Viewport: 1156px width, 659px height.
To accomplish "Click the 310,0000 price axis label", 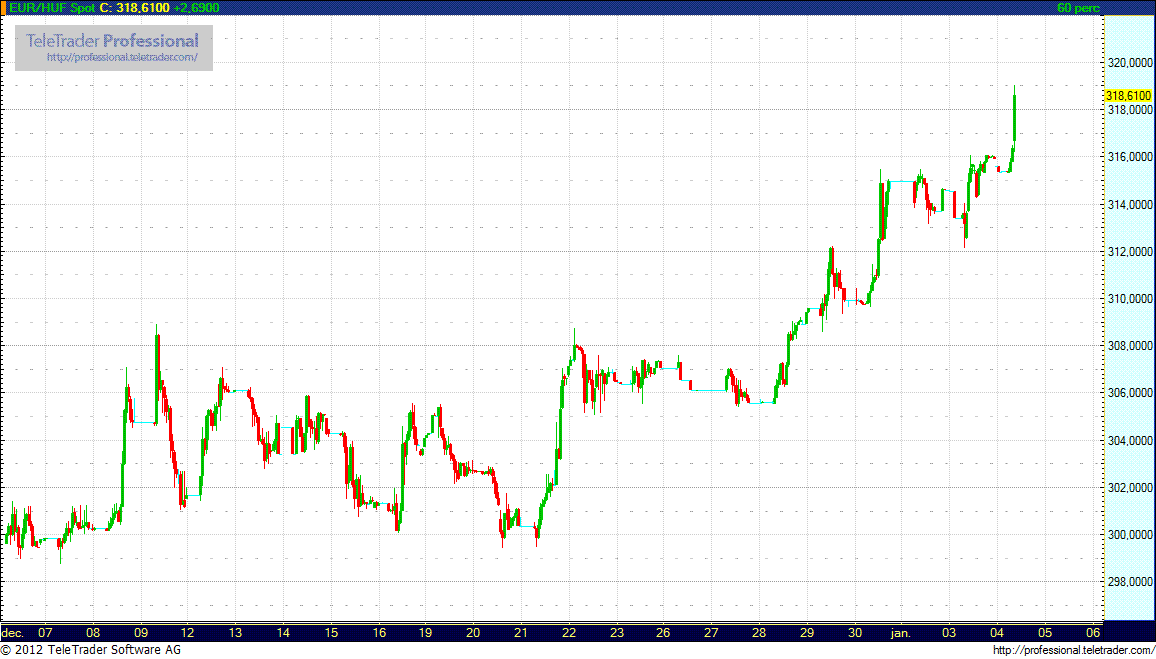I will (1132, 299).
